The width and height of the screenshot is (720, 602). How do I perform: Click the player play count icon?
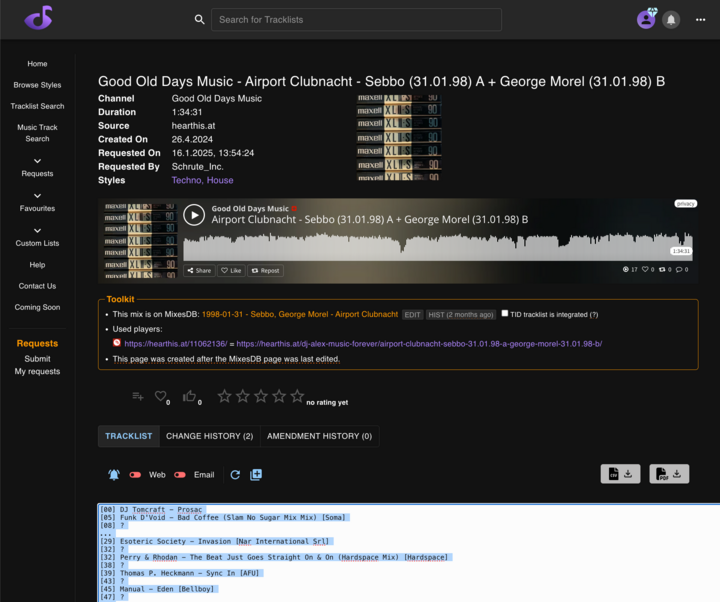pyautogui.click(x=625, y=270)
